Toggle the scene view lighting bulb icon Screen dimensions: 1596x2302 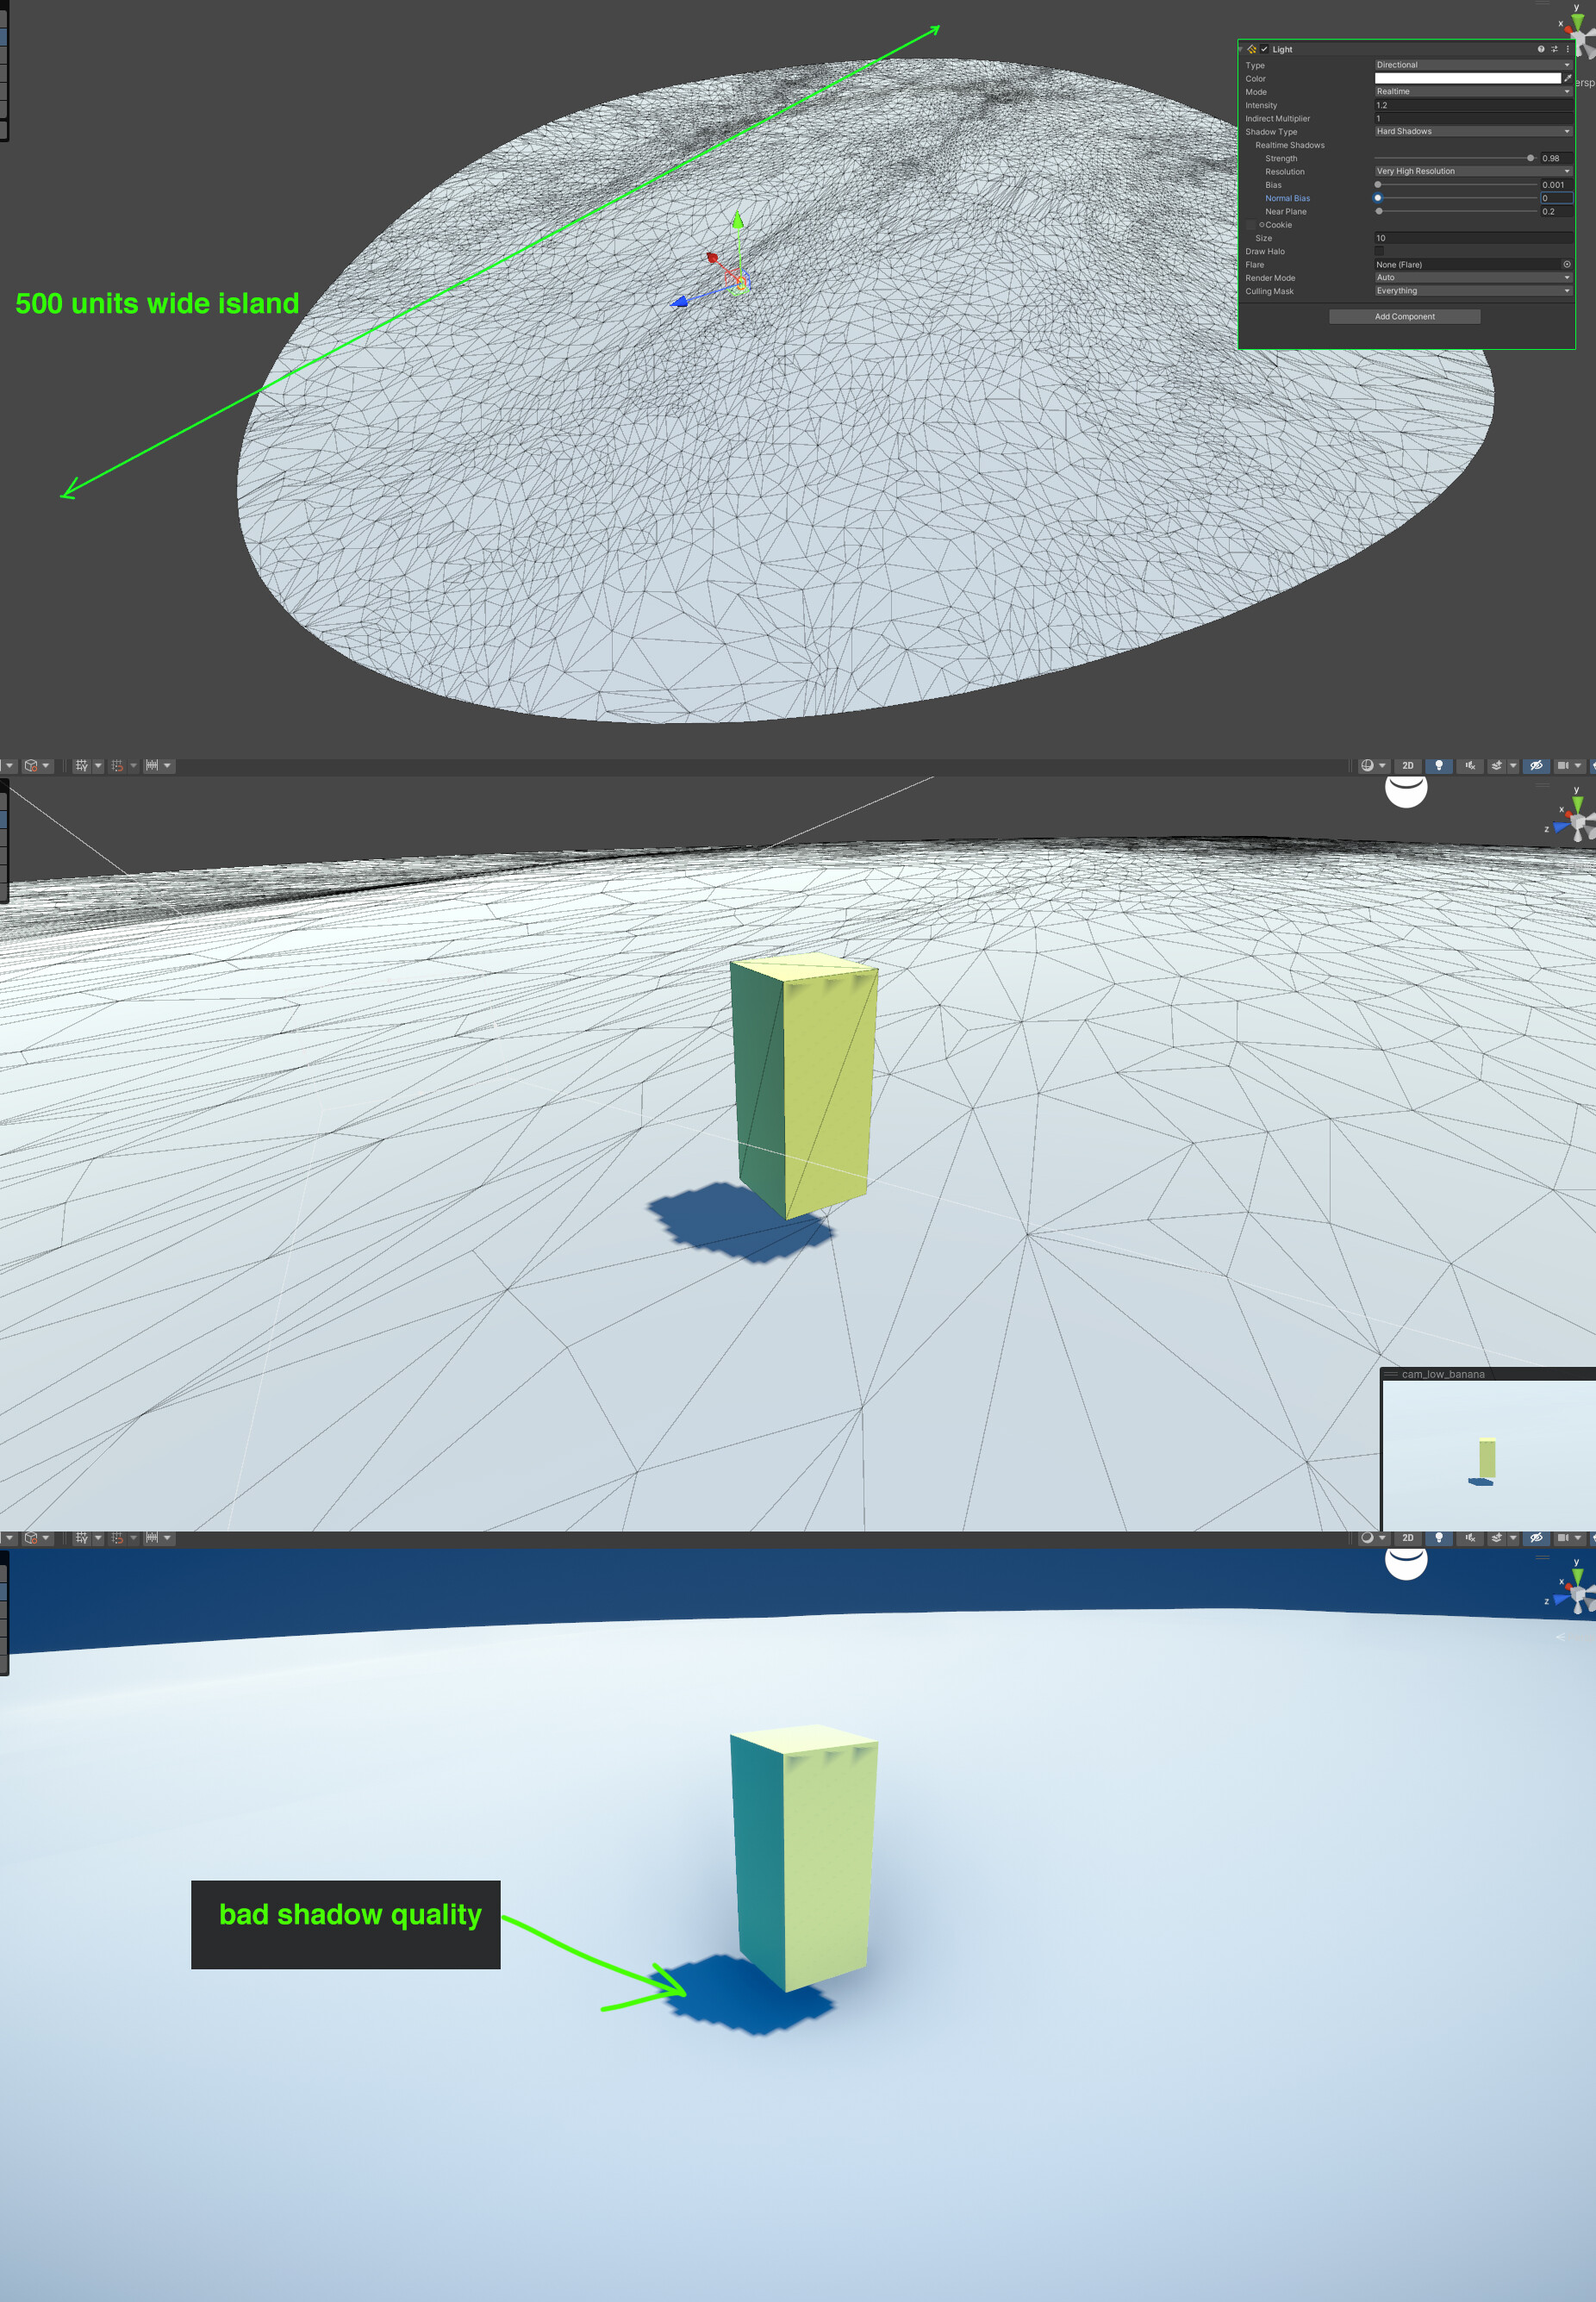(1440, 765)
